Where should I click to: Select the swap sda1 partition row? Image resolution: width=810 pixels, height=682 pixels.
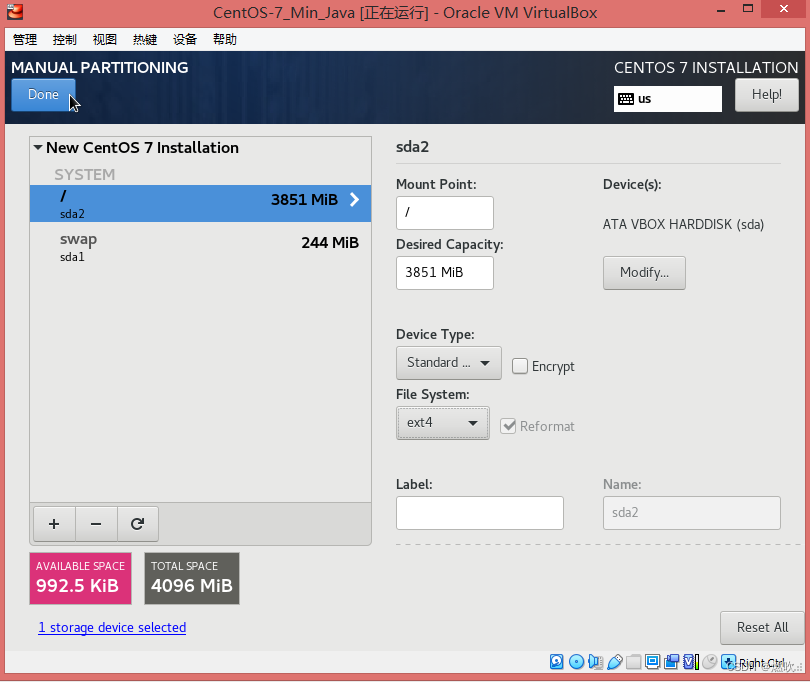(x=200, y=247)
